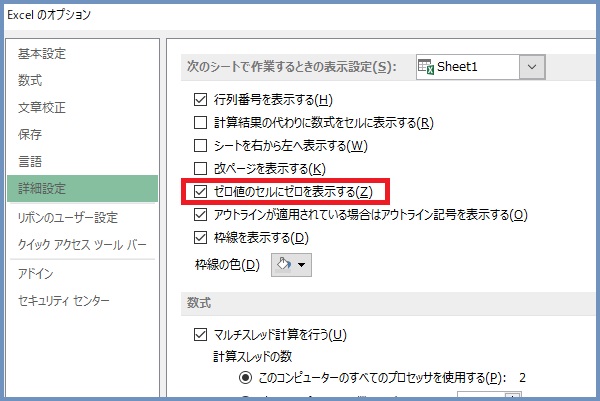The width and height of the screenshot is (600, 401).
Task: Open セキュリティ センター page
Action: coord(64,300)
